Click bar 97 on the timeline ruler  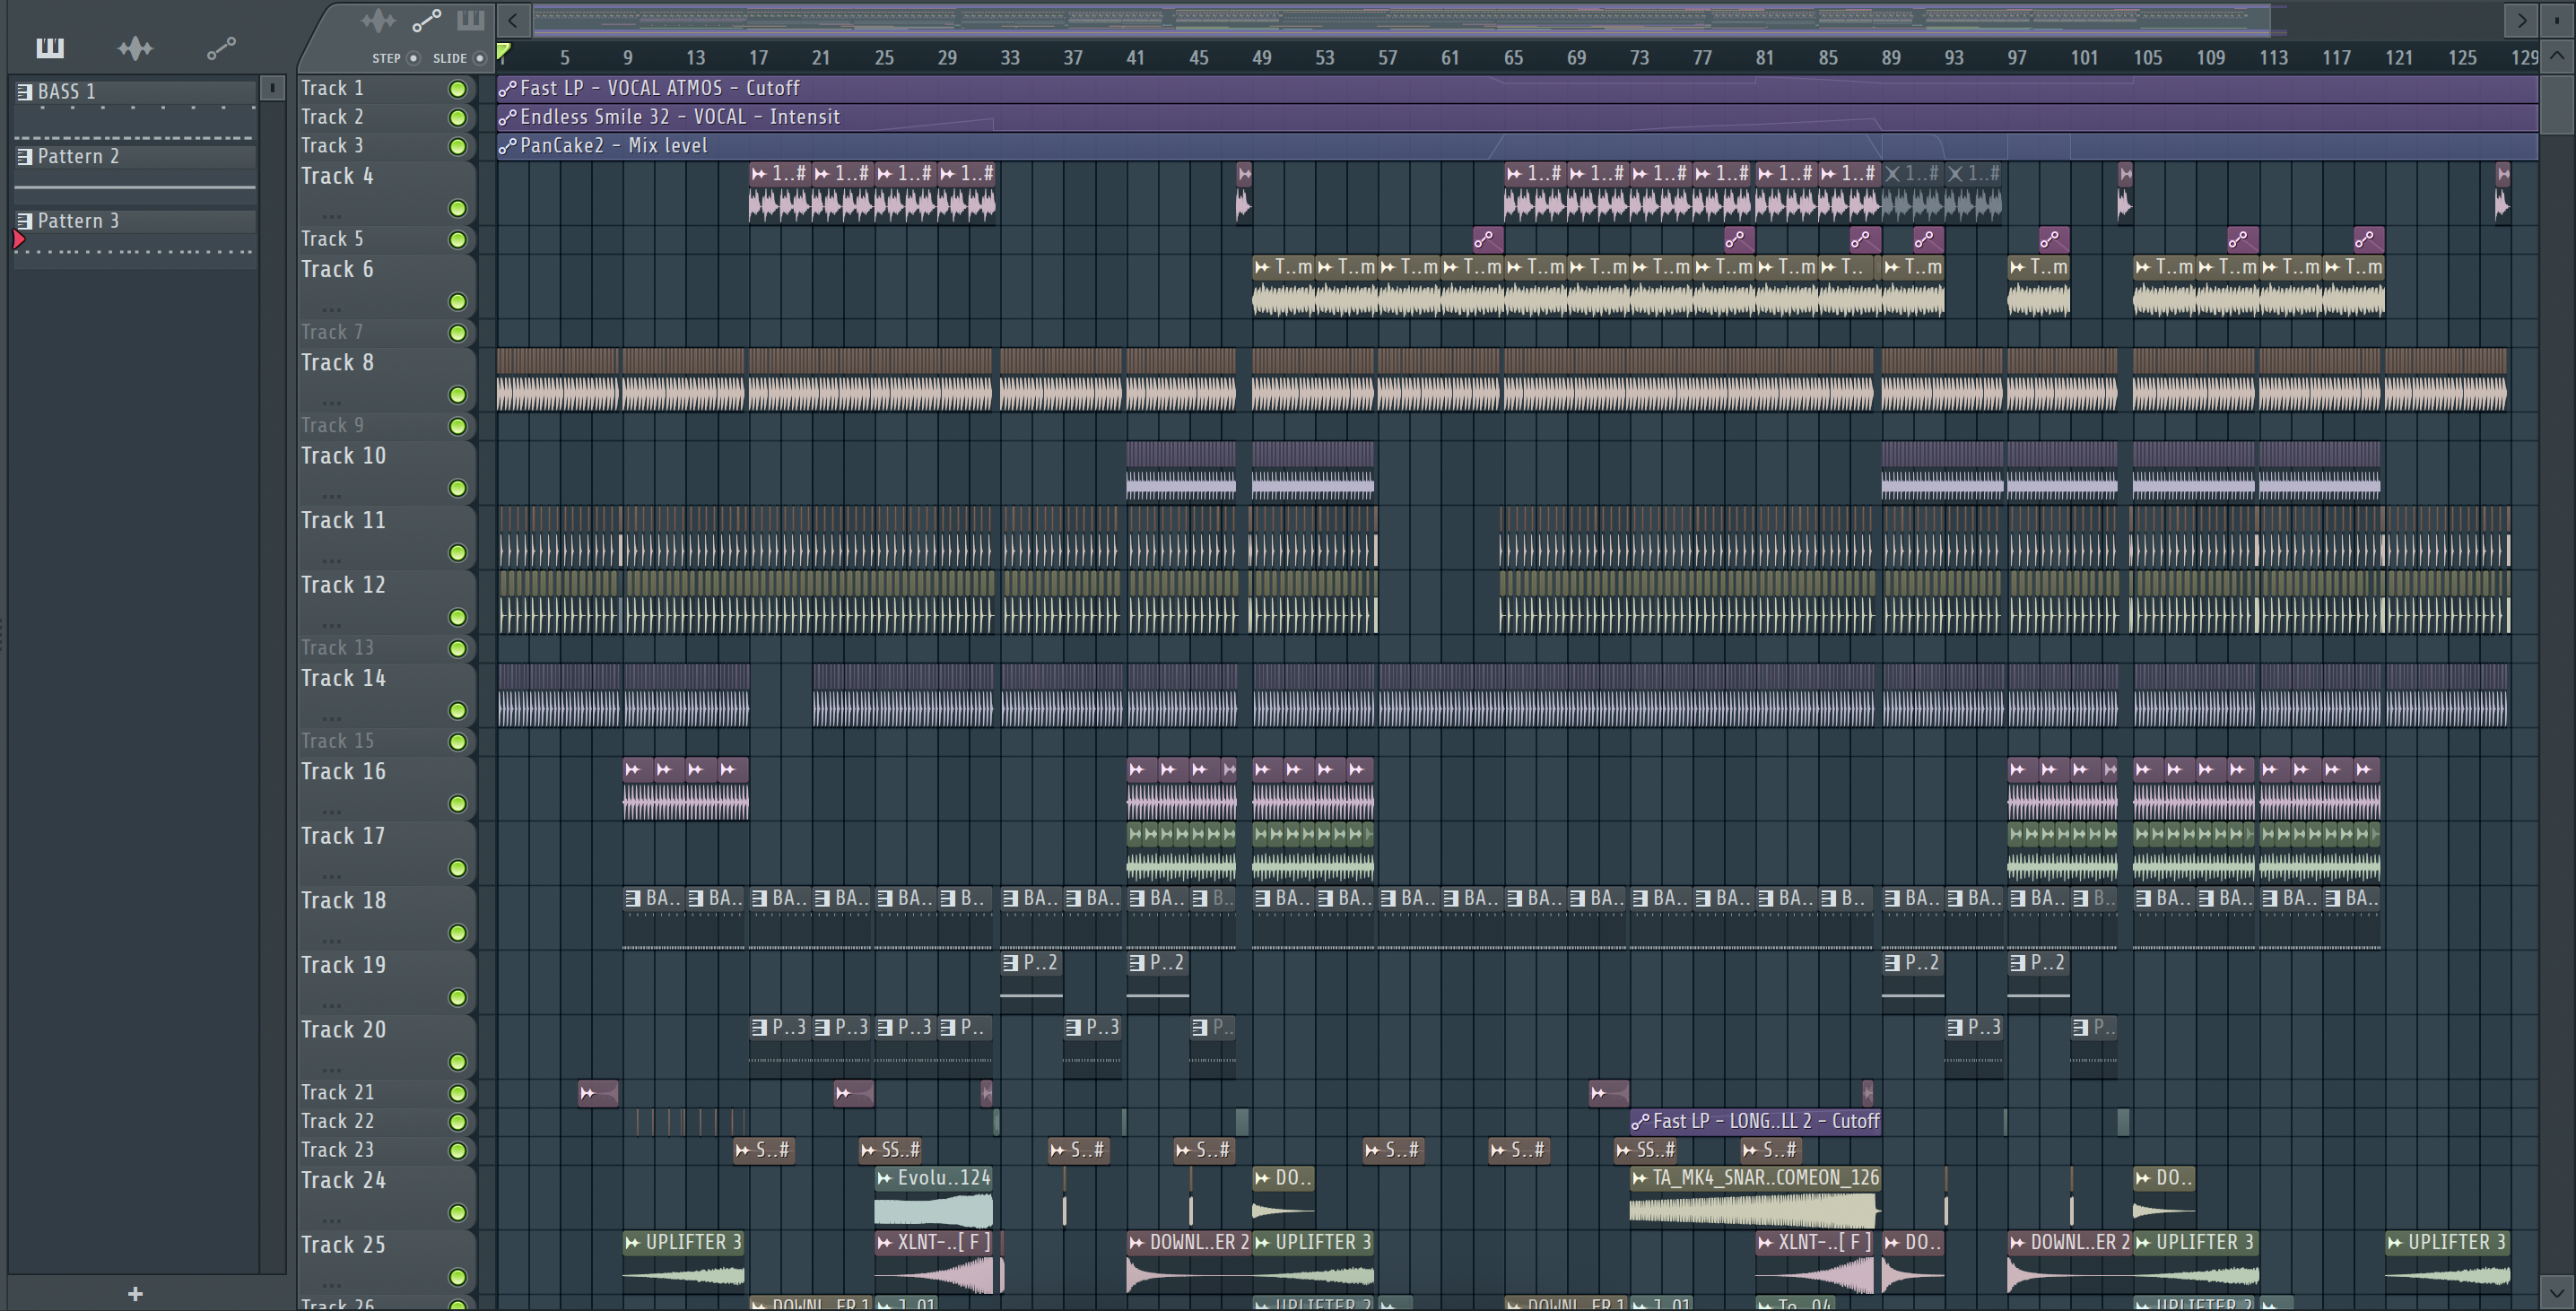coord(2017,58)
